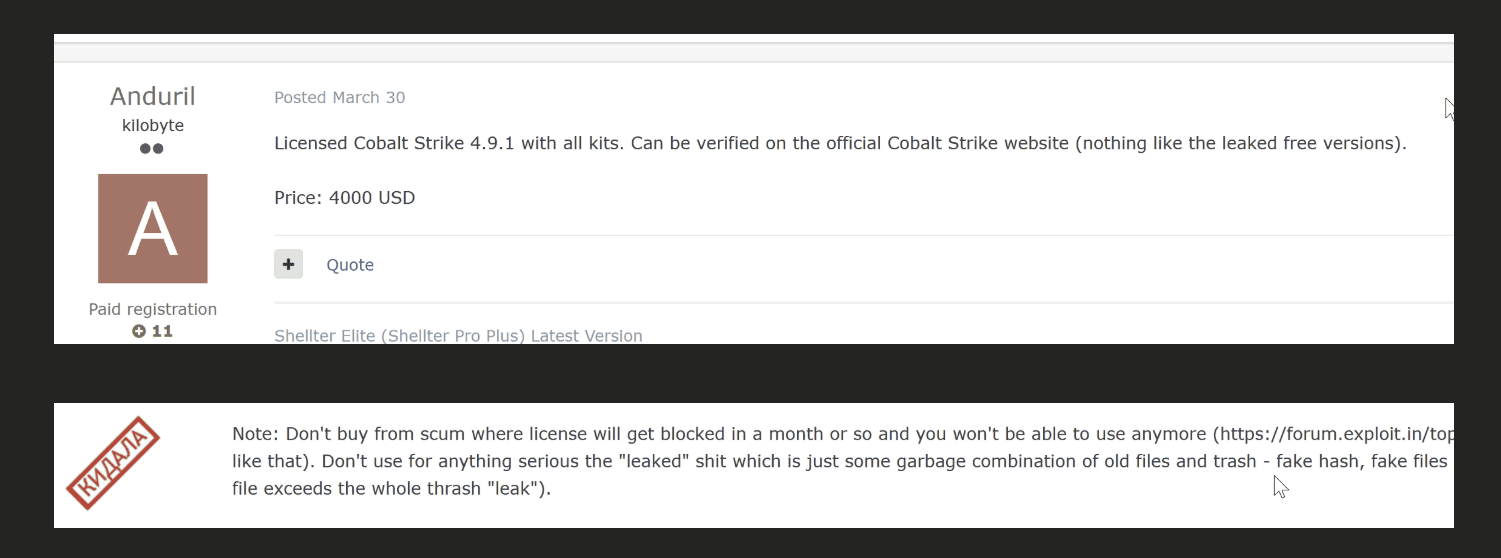The height and width of the screenshot is (558, 1501).
Task: Click the Price: 4000 USD line
Action: tap(344, 198)
